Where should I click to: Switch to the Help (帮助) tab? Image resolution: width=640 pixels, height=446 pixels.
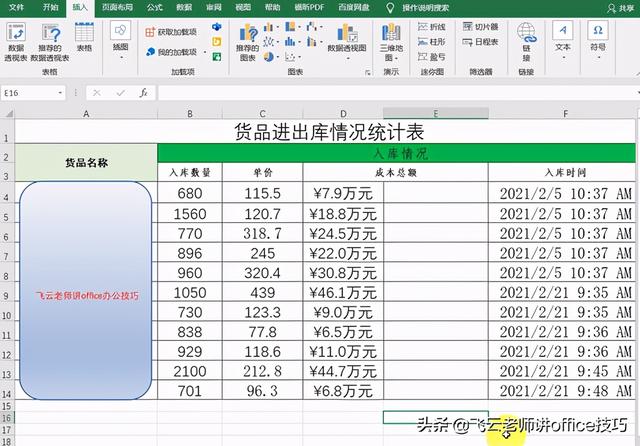click(272, 7)
